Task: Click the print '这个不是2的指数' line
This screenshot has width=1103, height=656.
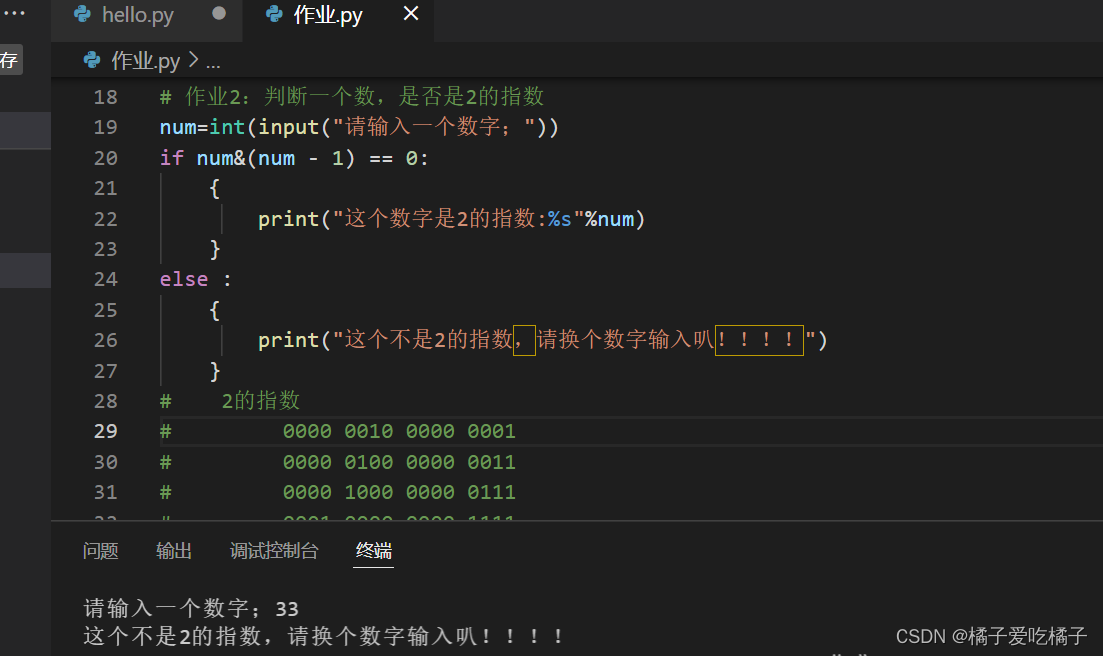Action: point(542,340)
